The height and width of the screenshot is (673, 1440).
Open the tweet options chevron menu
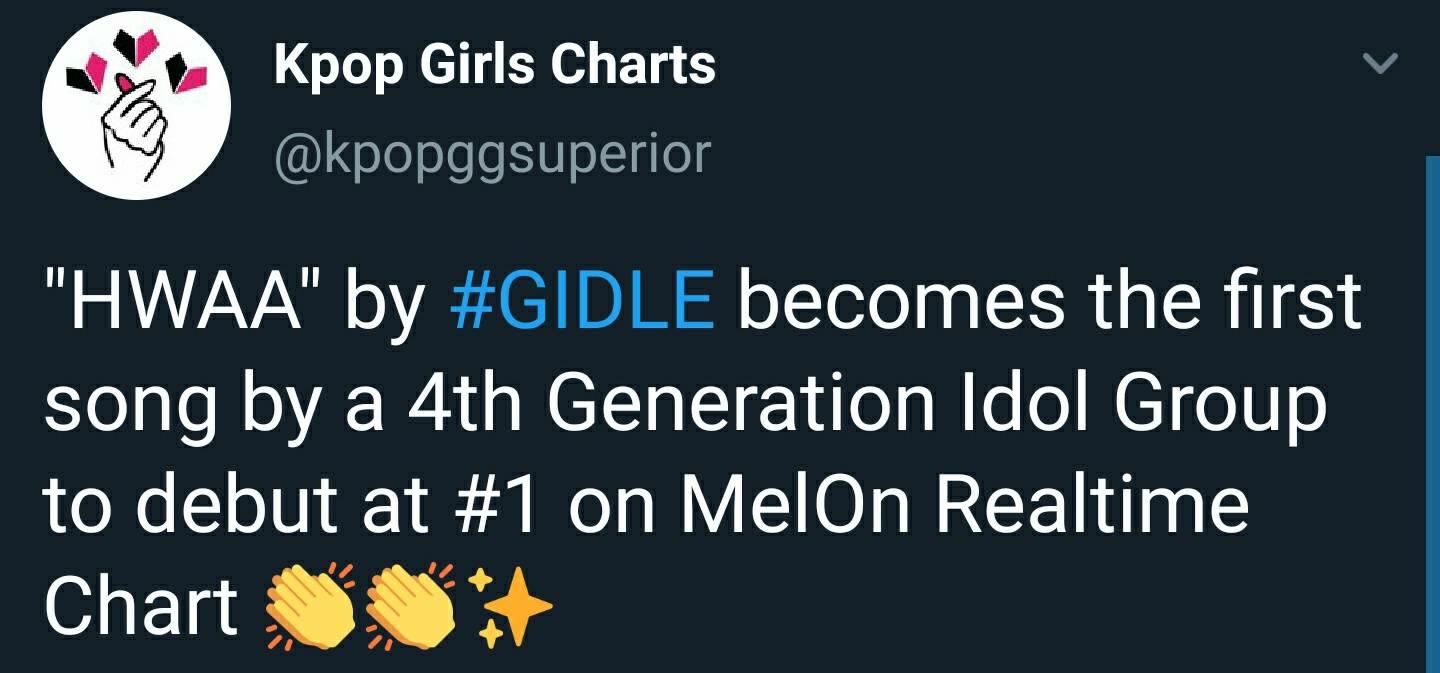coord(1381,64)
